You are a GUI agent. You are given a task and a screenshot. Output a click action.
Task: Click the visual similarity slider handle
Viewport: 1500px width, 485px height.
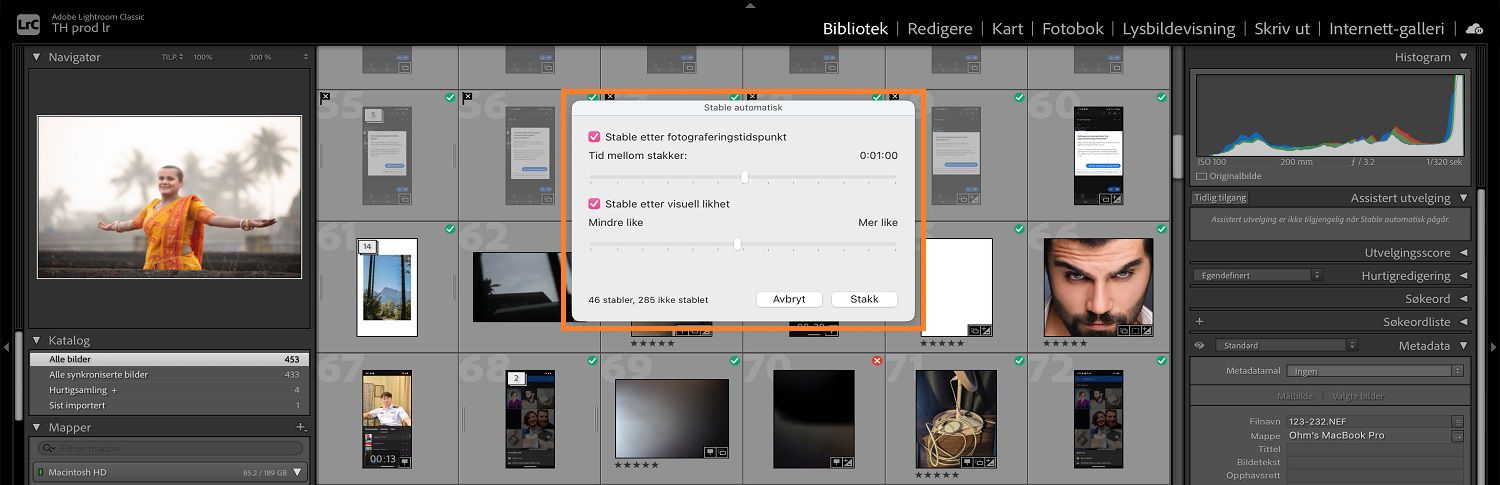click(737, 244)
